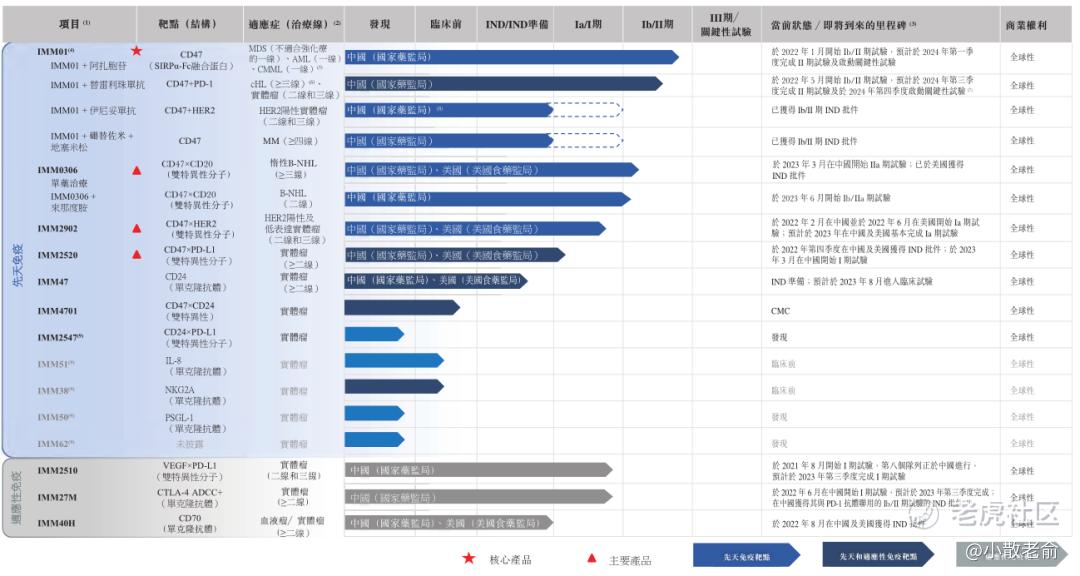Click the IMM0306 project name
This screenshot has width=1080, height=576.
(x=57, y=170)
